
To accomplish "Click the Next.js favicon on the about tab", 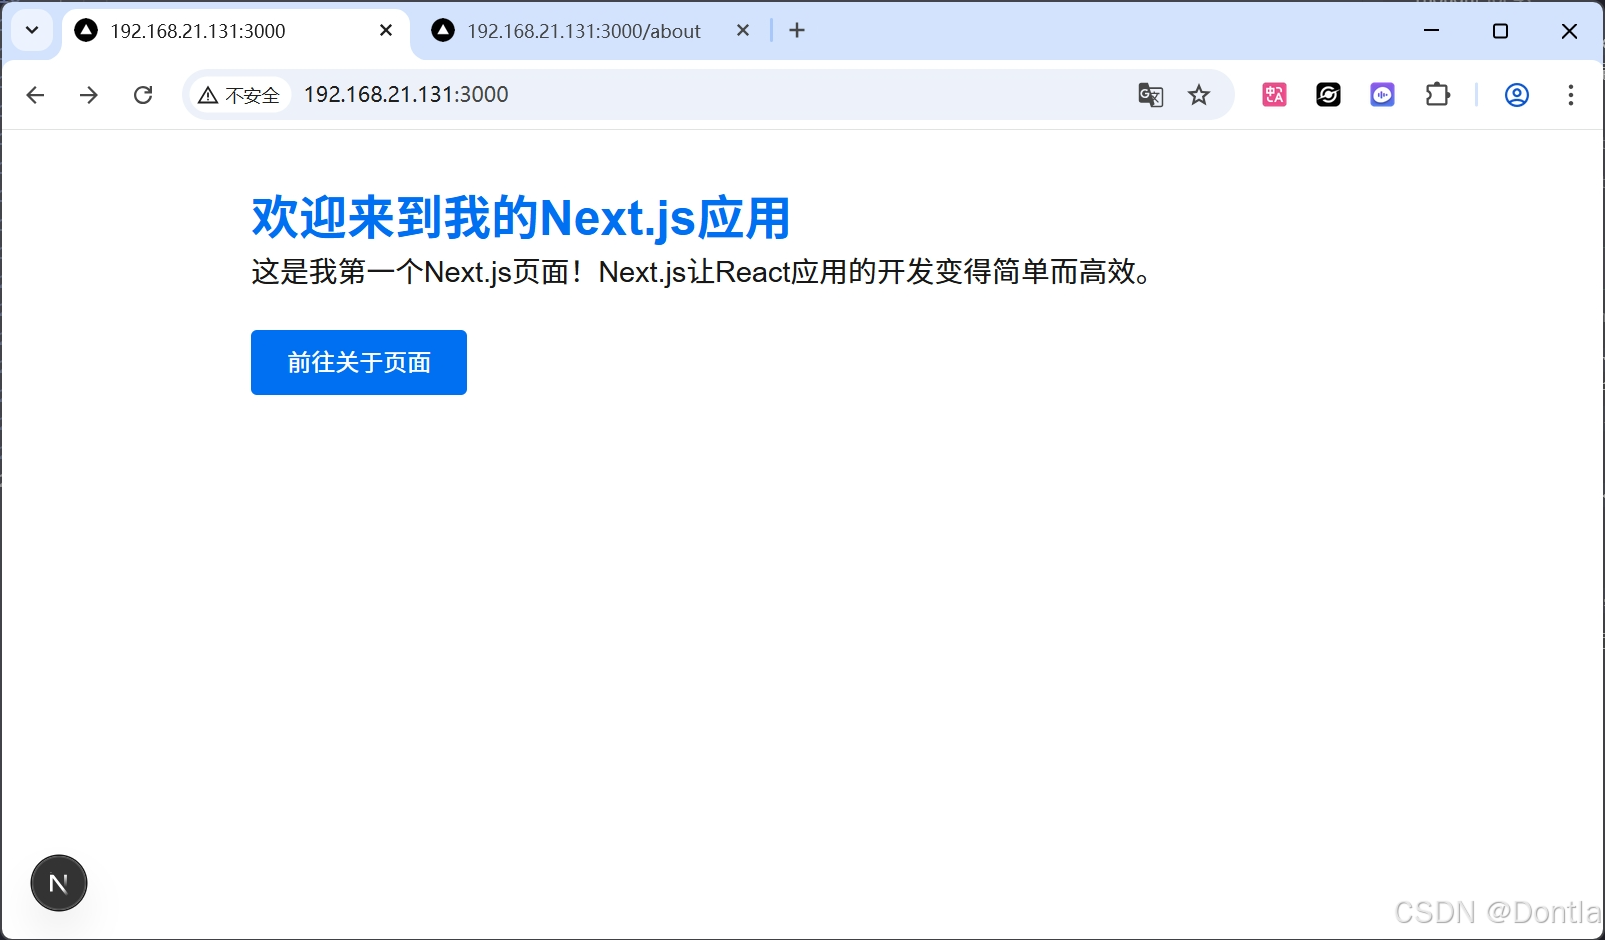I will (x=443, y=31).
